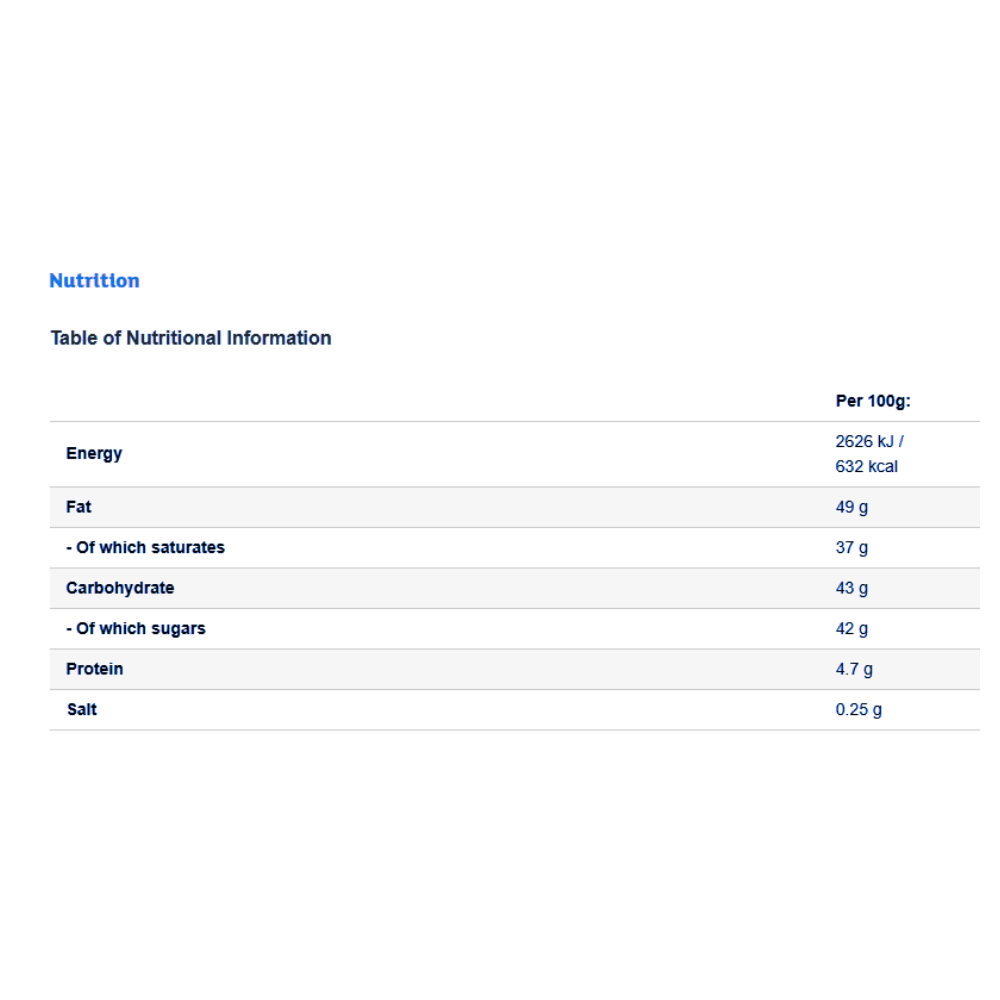This screenshot has height=1000, width=1000.
Task: Select the 49 g fat value
Action: click(851, 507)
